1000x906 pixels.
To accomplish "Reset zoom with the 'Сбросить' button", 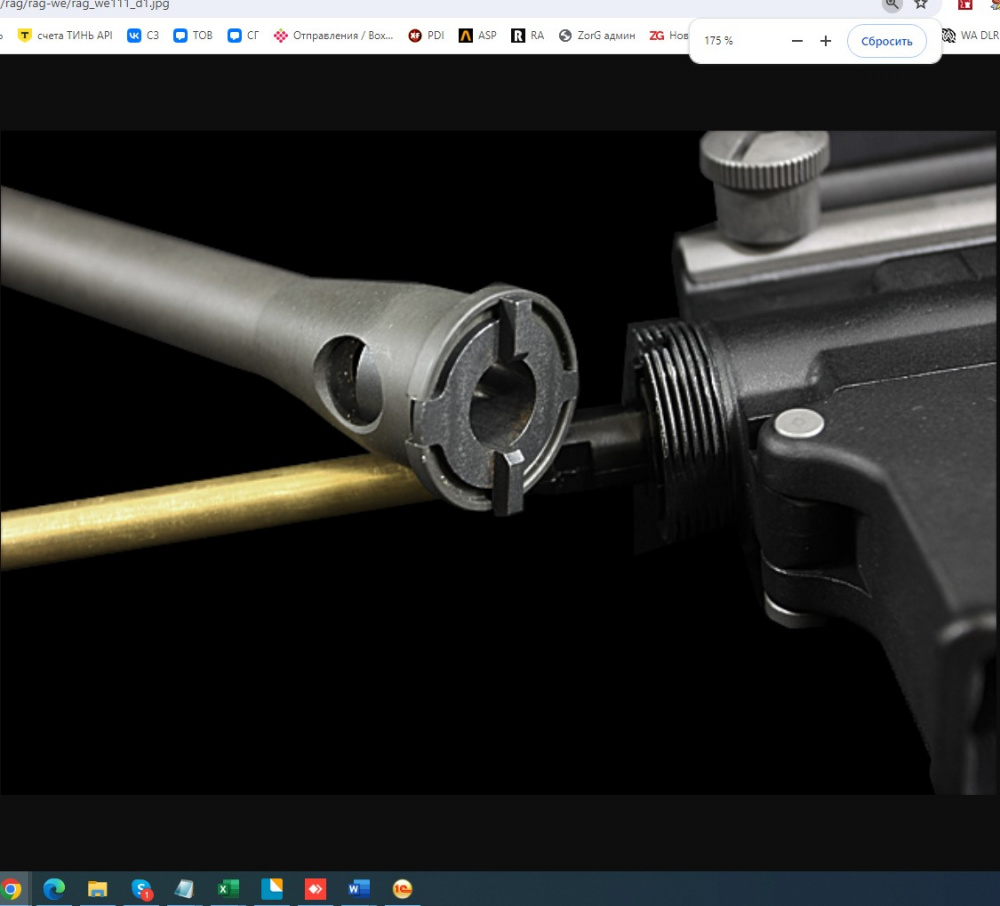I will (886, 41).
